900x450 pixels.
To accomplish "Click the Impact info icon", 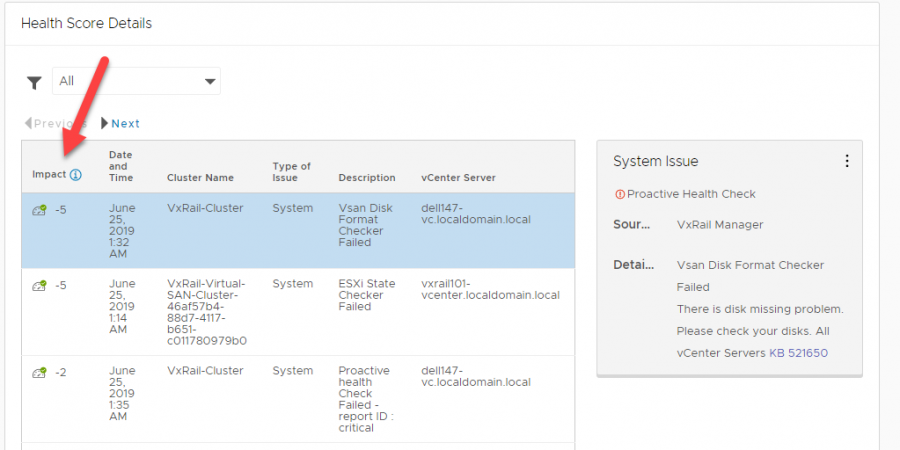I will pos(76,174).
